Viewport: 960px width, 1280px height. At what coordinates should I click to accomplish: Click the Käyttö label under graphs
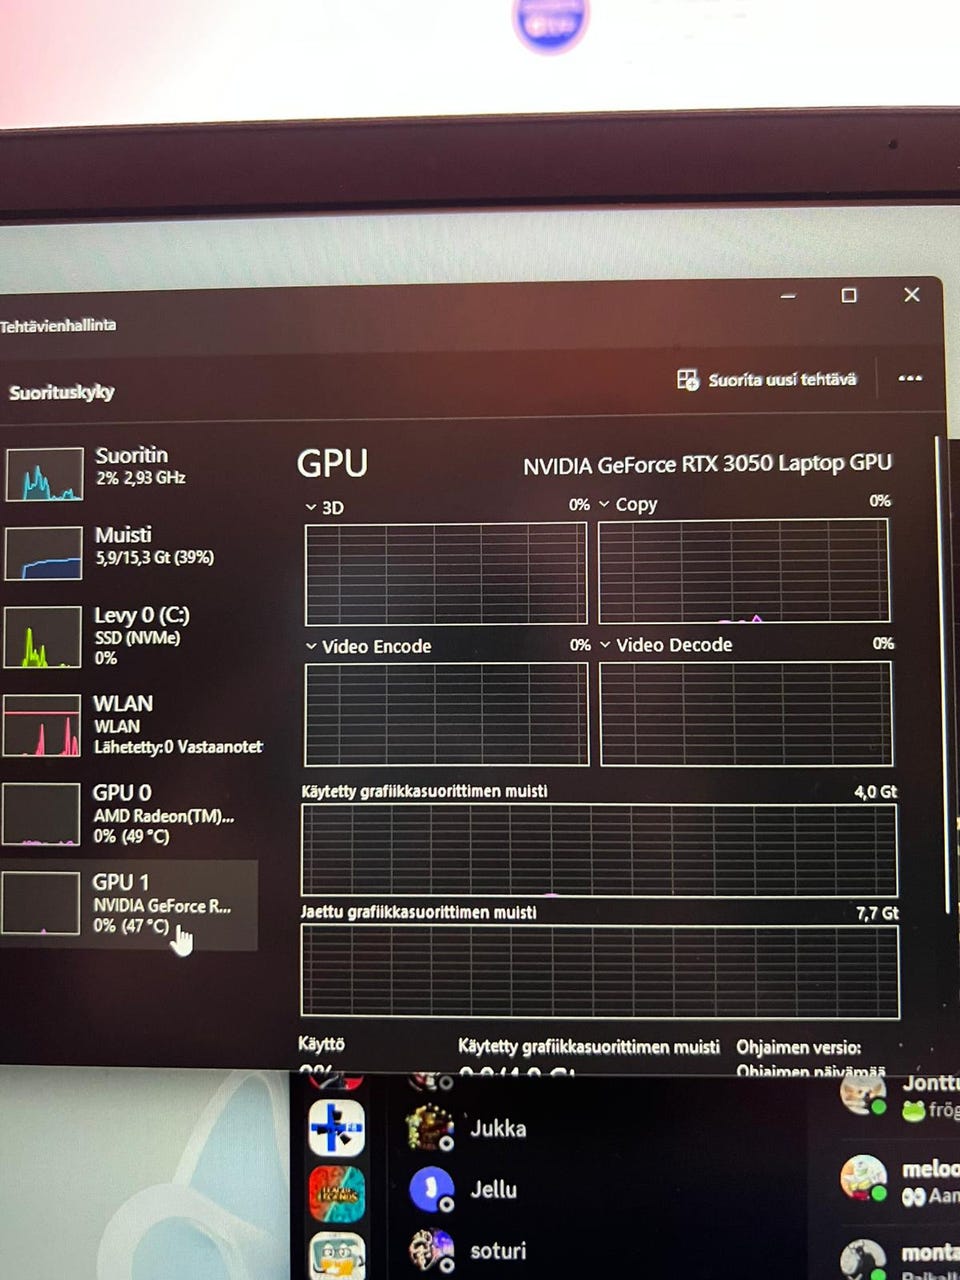(321, 1044)
